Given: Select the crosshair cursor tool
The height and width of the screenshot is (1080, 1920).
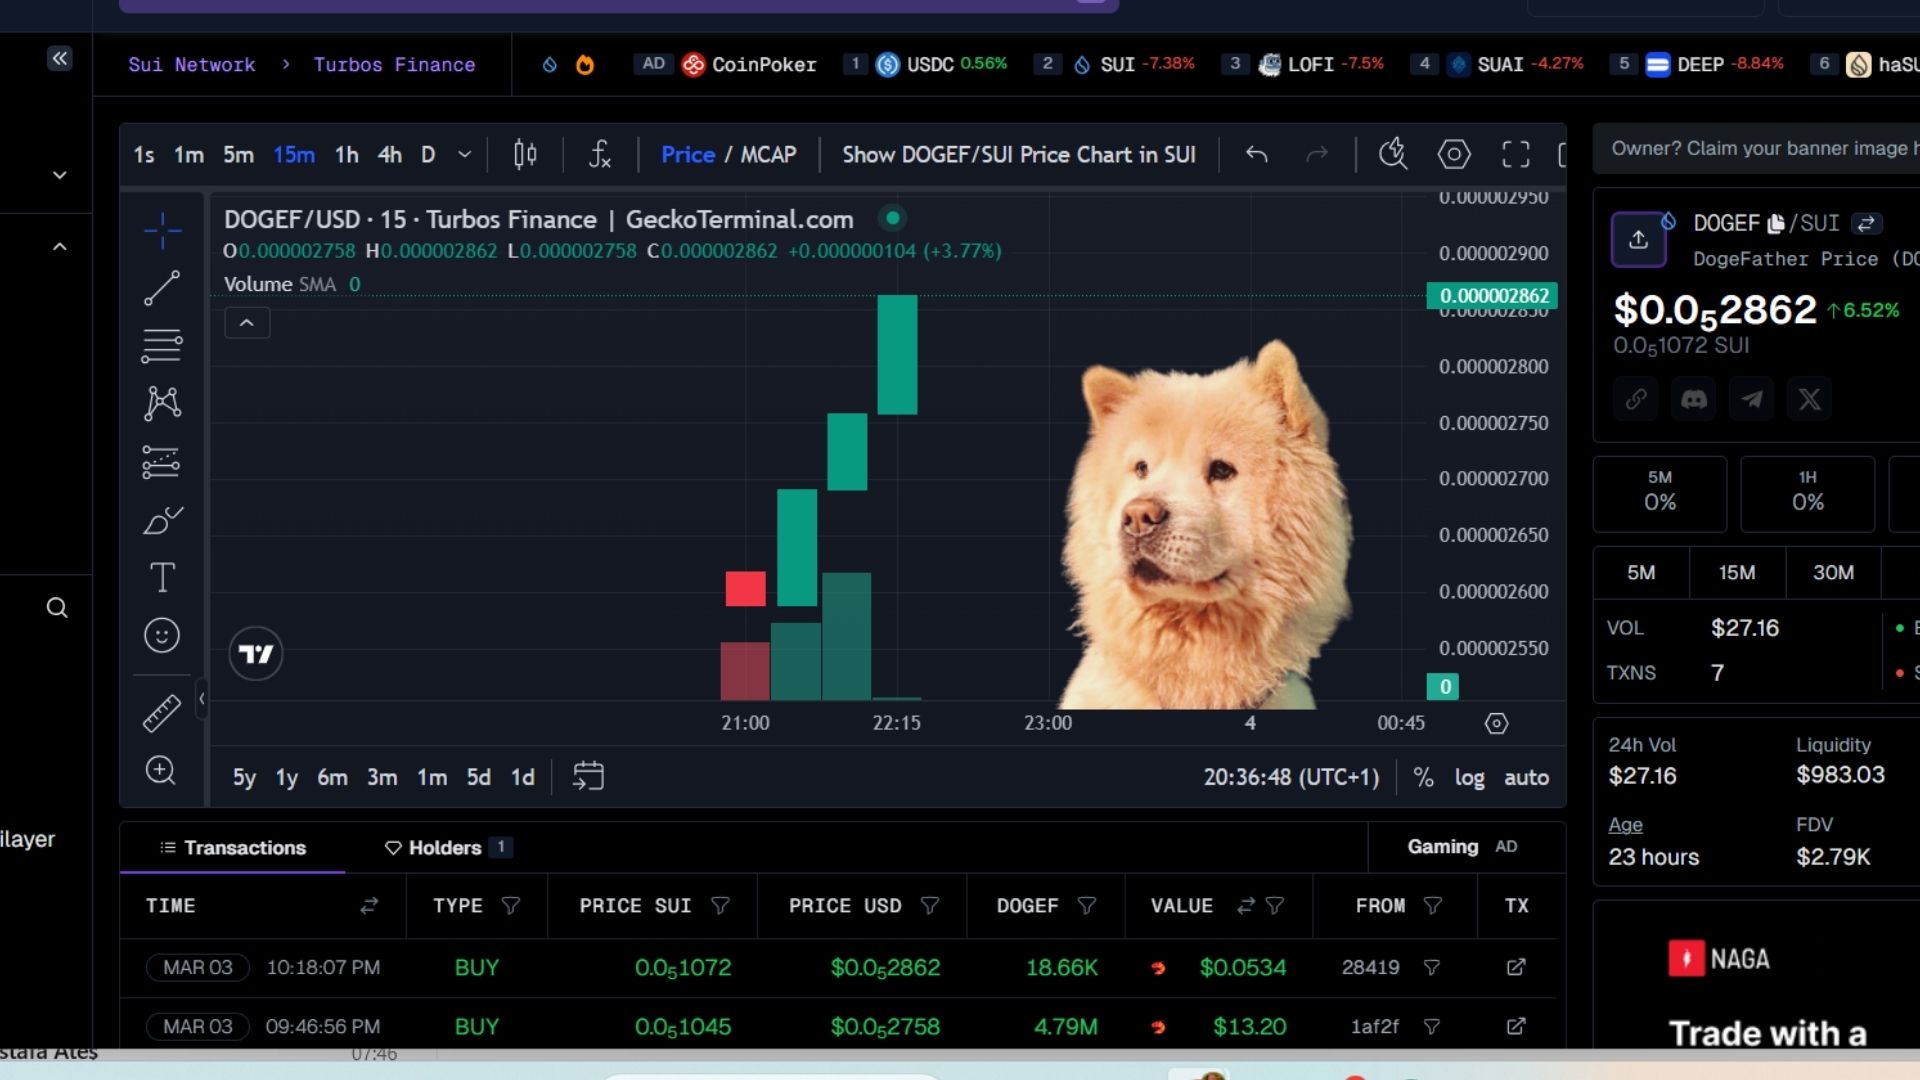Looking at the screenshot, I should (x=162, y=230).
